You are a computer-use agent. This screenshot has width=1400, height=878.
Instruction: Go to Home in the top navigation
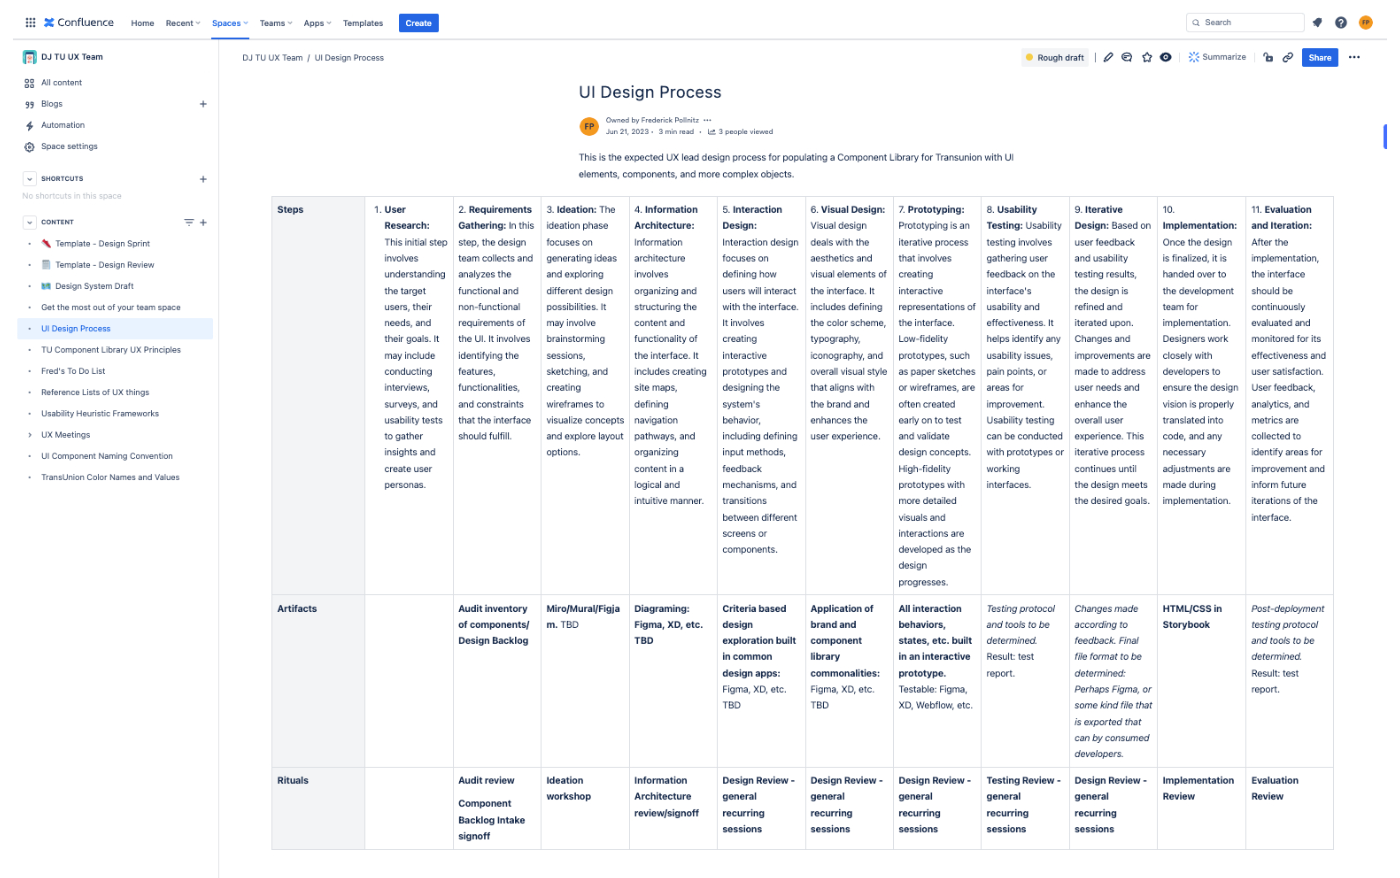click(x=142, y=23)
